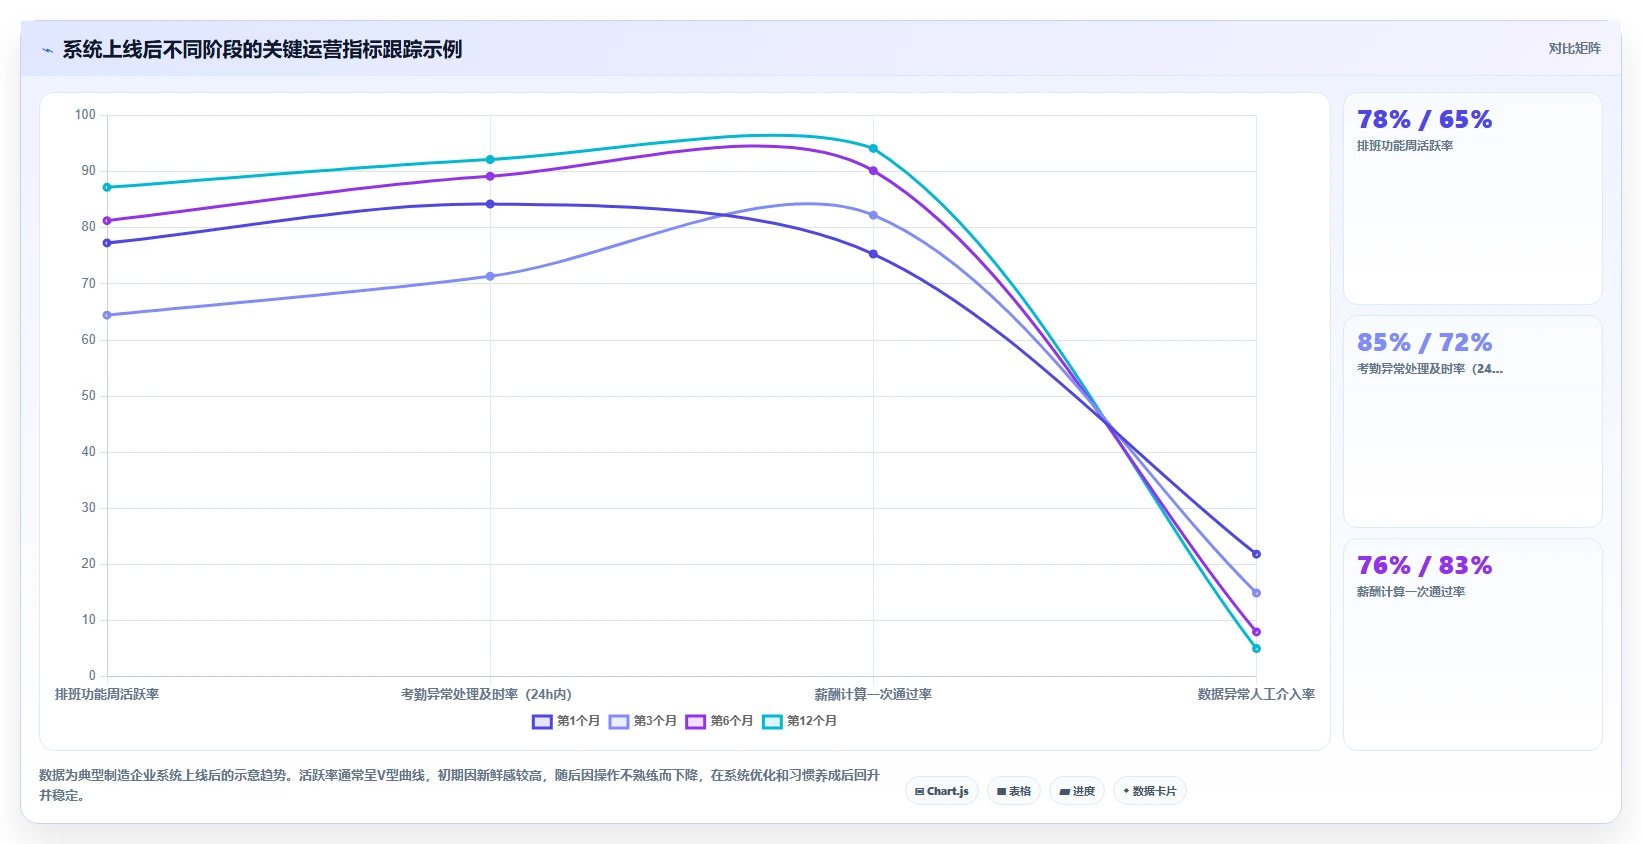Click the 表格 tag chip
The image size is (1642, 844).
click(x=1014, y=791)
